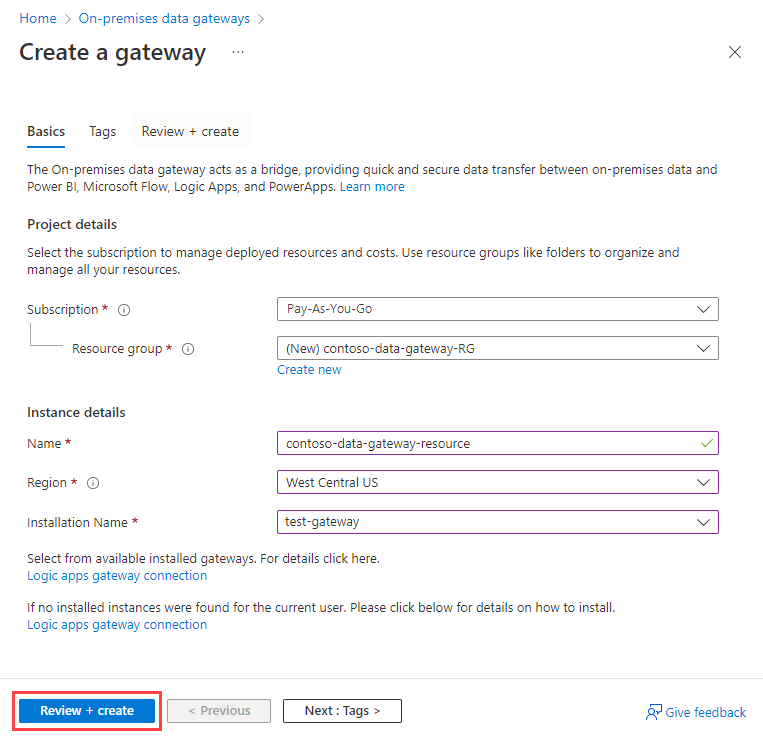
Task: Open the Resource group dropdown
Action: coord(498,348)
